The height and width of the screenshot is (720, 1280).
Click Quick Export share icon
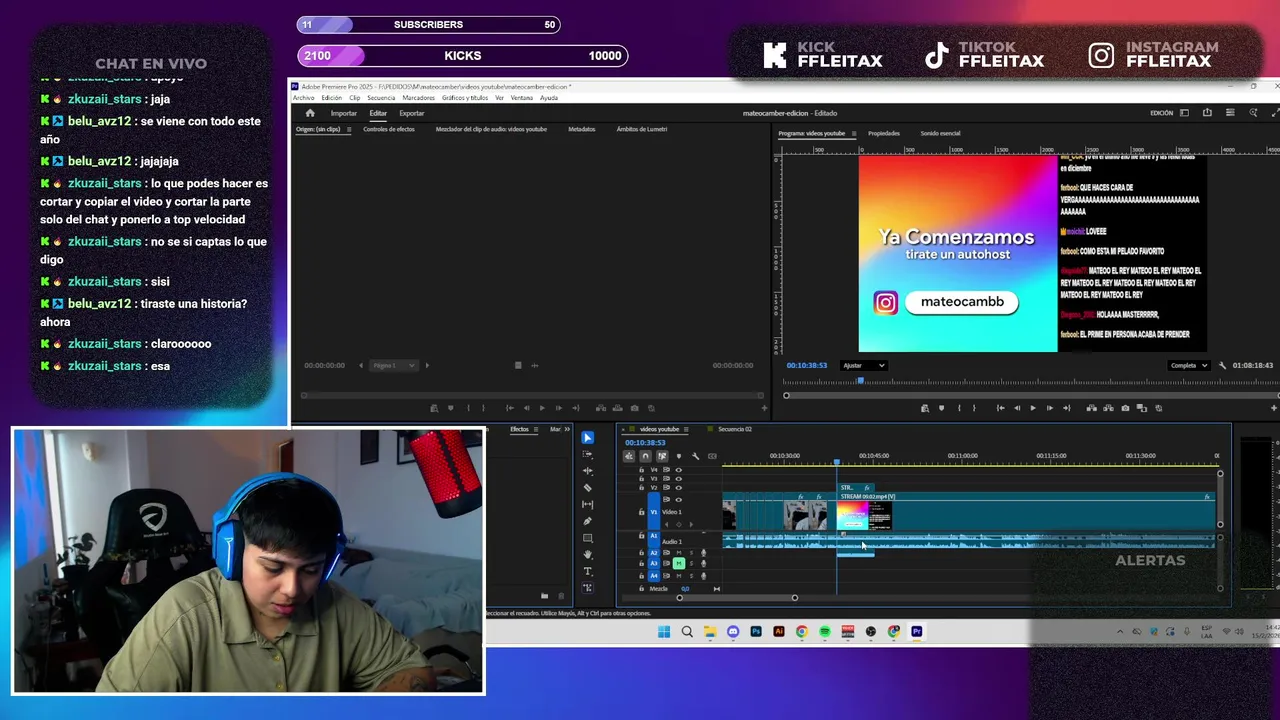1207,113
